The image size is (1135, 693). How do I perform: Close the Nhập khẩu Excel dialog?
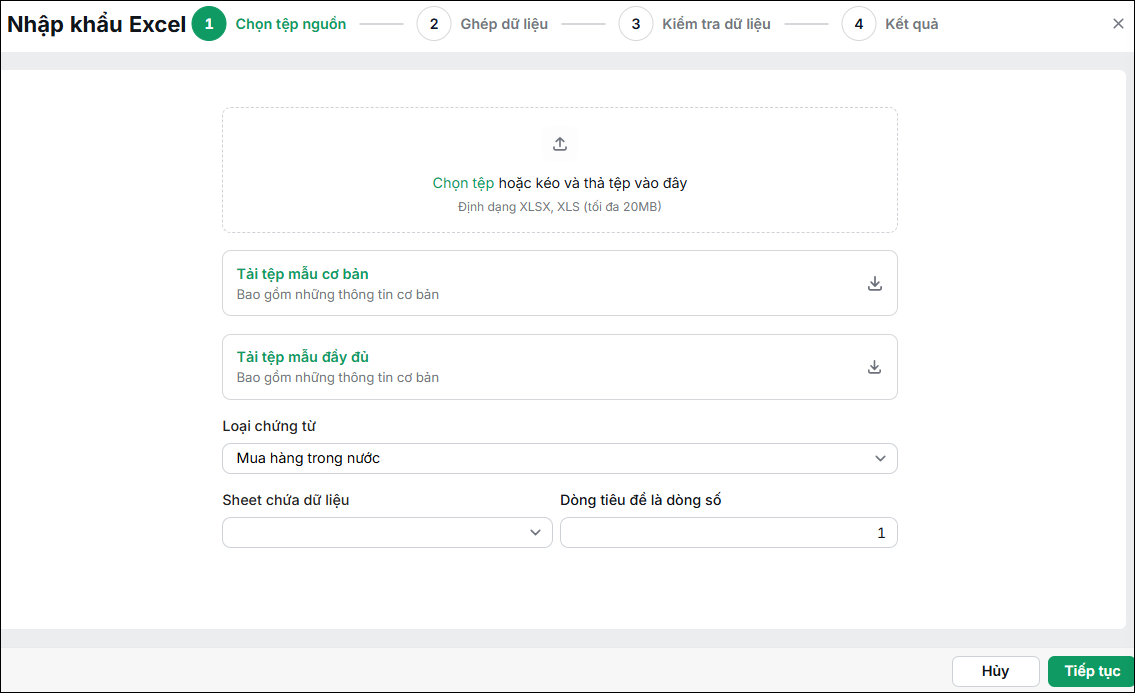pos(1118,24)
